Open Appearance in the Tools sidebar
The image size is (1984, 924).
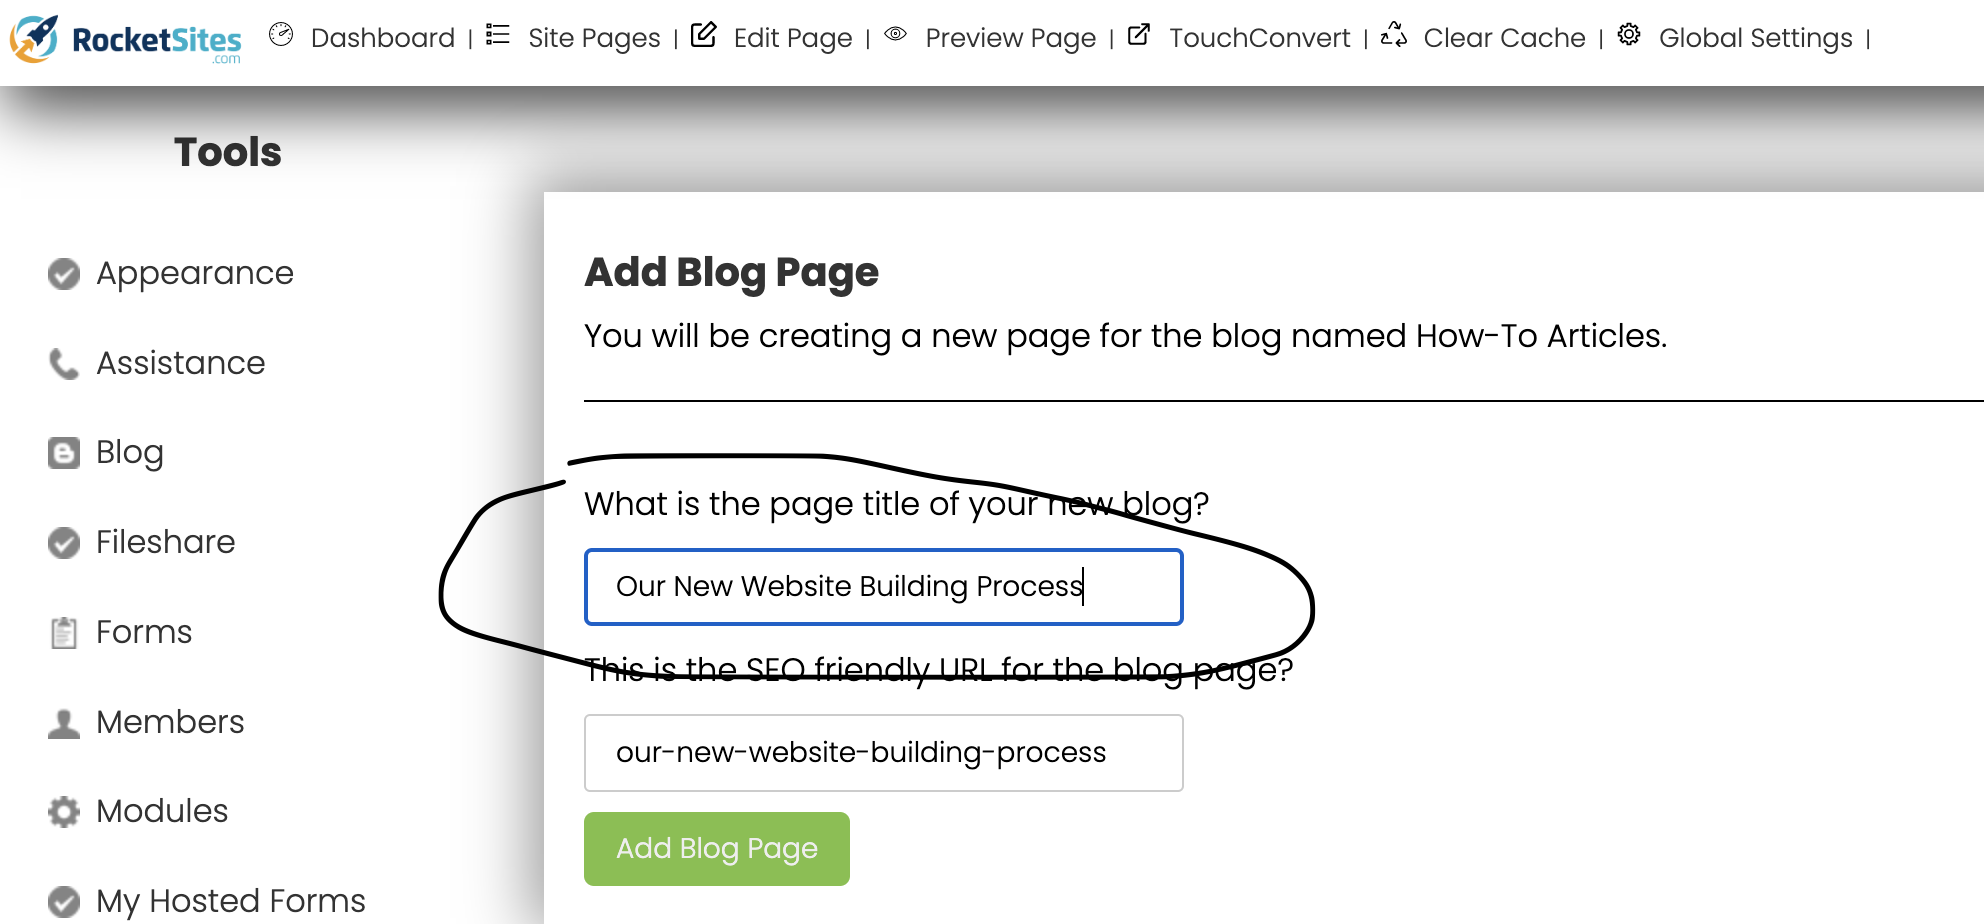click(194, 273)
